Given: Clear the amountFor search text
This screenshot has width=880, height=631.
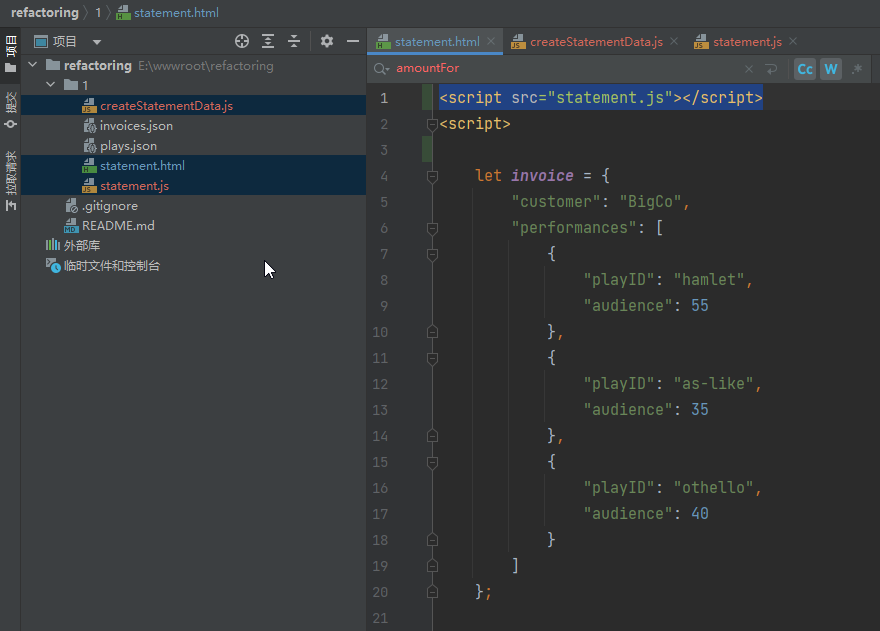Looking at the screenshot, I should click(749, 69).
